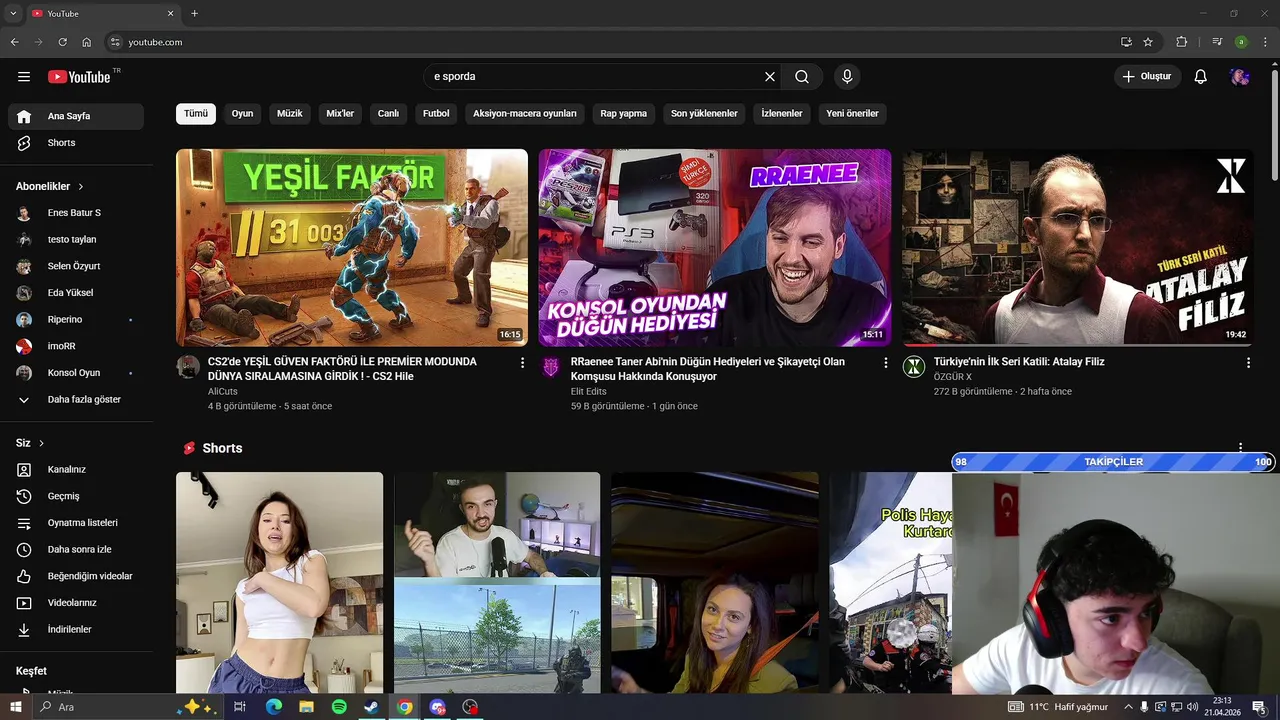Screen dimensions: 1280x720
Task: Open Oynatma listeleri in the sidebar
Action: [76, 523]
